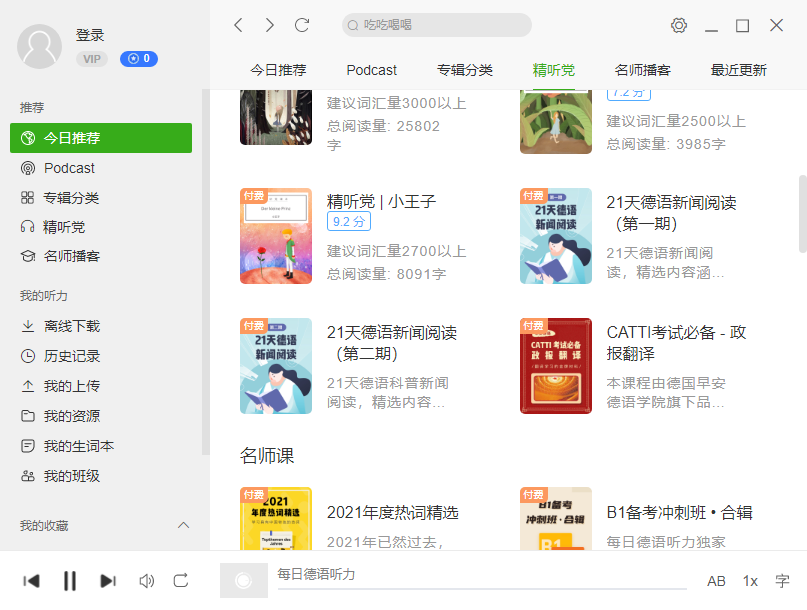Toggle the loop playback mode icon

click(181, 581)
